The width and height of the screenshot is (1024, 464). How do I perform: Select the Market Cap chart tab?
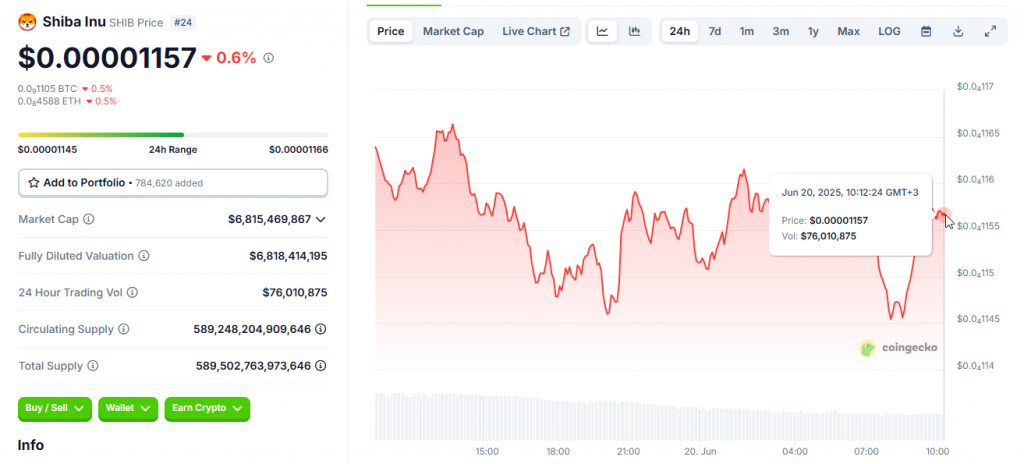click(x=453, y=31)
